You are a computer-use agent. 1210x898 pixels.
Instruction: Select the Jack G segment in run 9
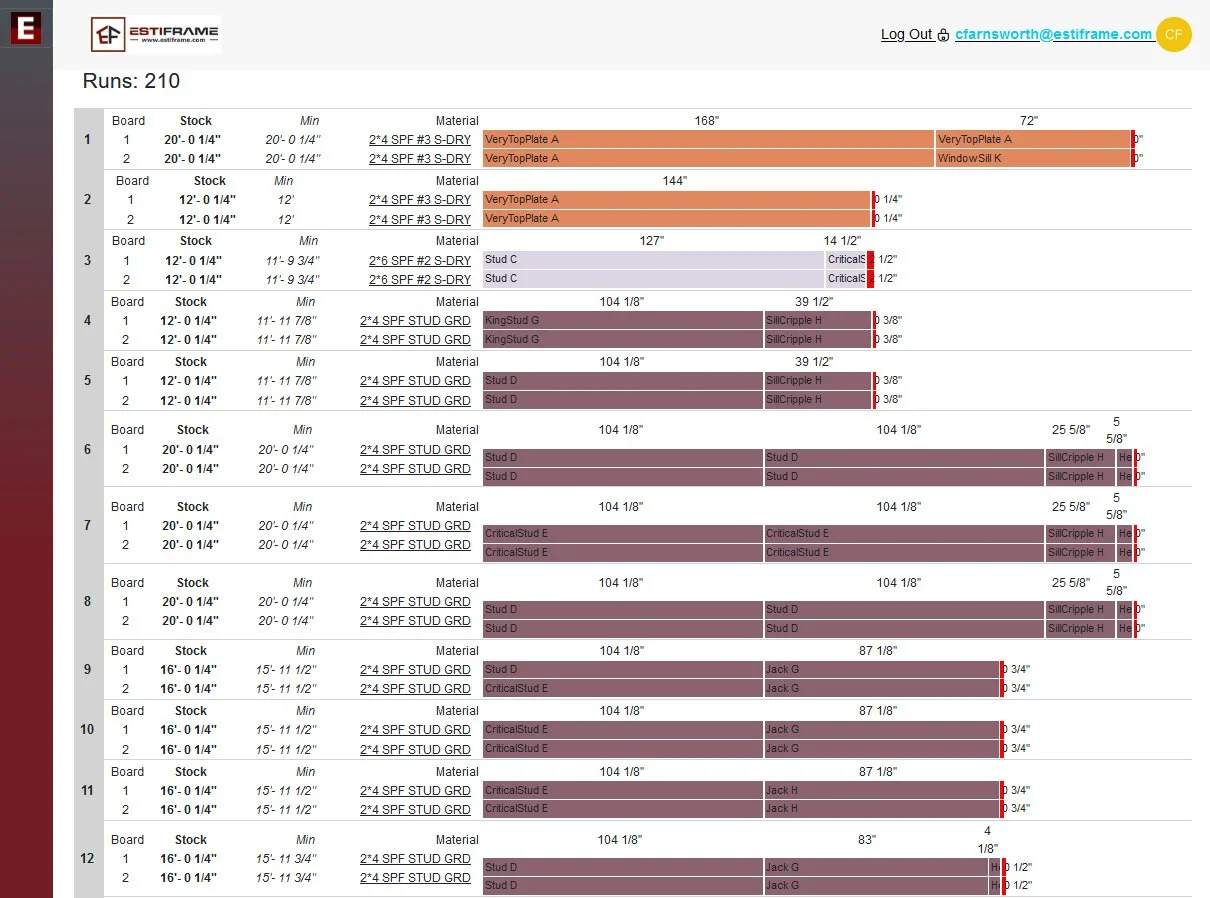(x=880, y=669)
